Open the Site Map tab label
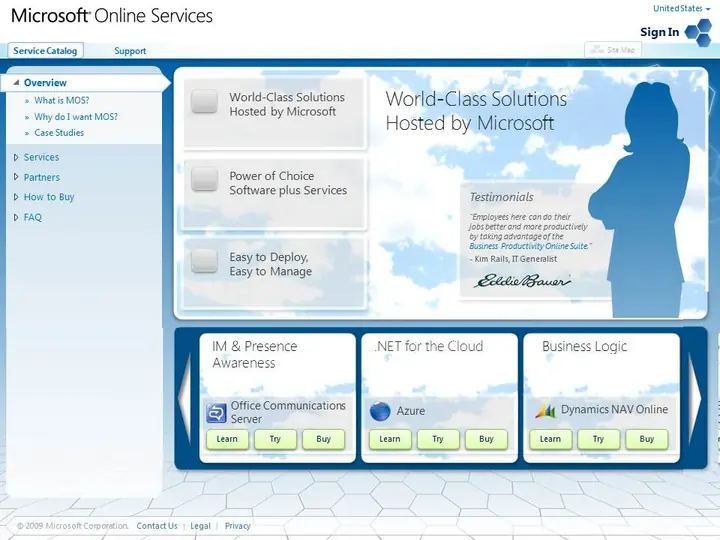Viewport: 720px width, 540px height. [621, 50]
